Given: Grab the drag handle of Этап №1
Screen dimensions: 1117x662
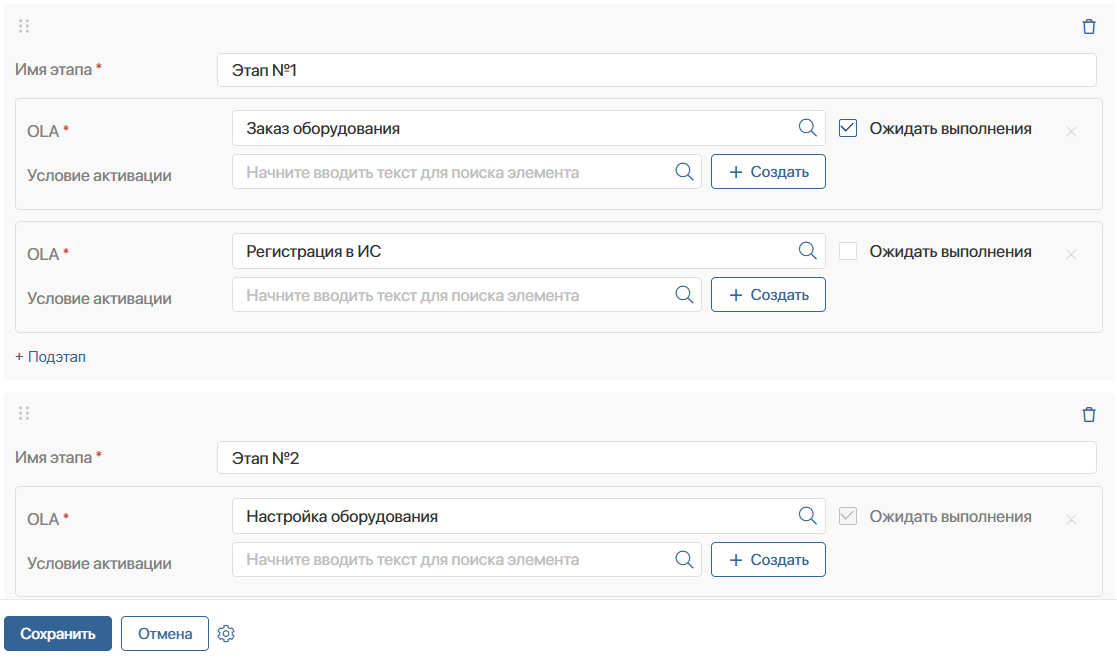Looking at the screenshot, I should pos(24,26).
